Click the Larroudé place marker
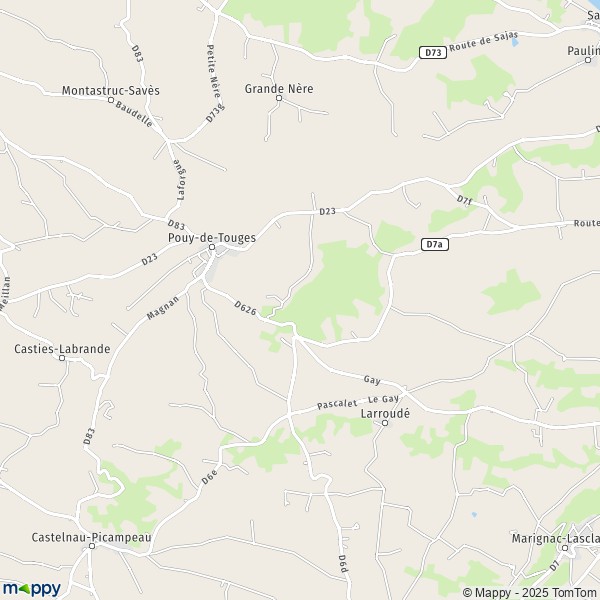The height and width of the screenshot is (600, 600). click(x=385, y=423)
